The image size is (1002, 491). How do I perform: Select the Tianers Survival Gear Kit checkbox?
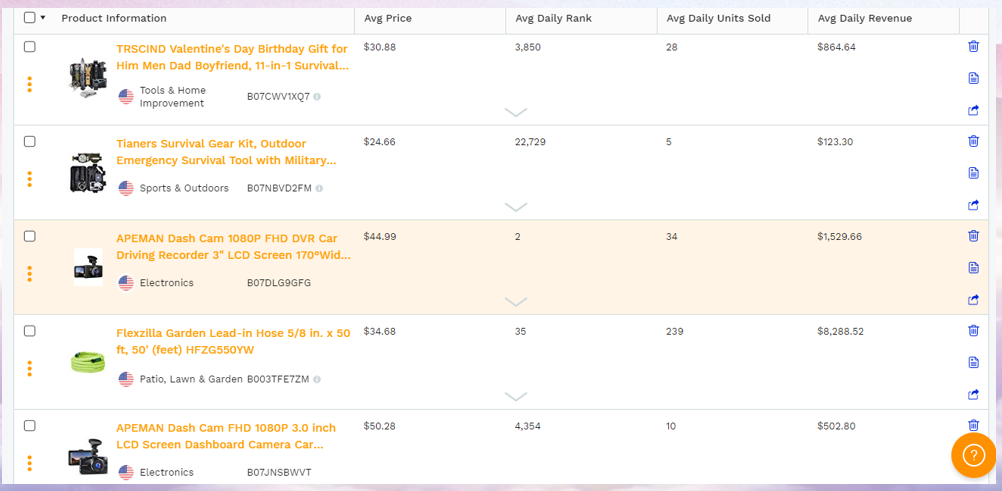point(29,141)
